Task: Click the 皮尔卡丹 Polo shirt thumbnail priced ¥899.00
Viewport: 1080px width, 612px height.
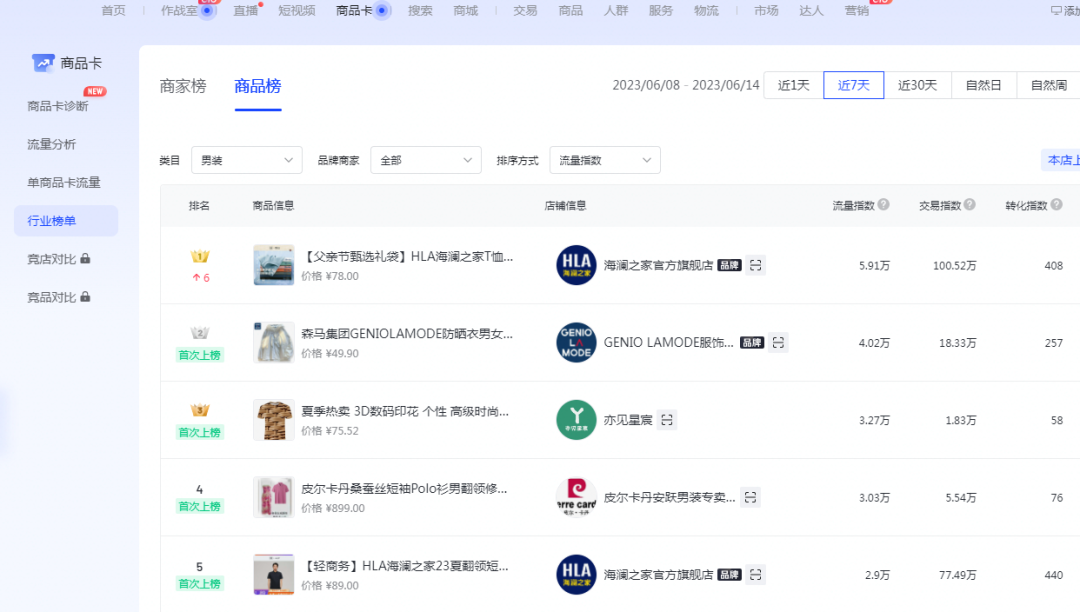Action: [x=273, y=497]
